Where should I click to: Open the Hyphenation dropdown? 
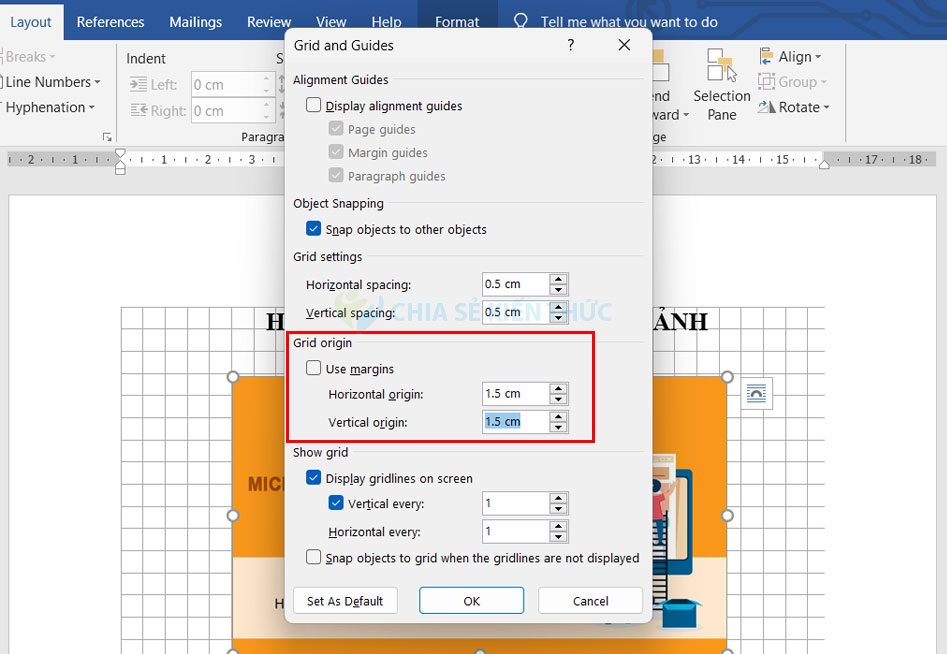[50, 107]
